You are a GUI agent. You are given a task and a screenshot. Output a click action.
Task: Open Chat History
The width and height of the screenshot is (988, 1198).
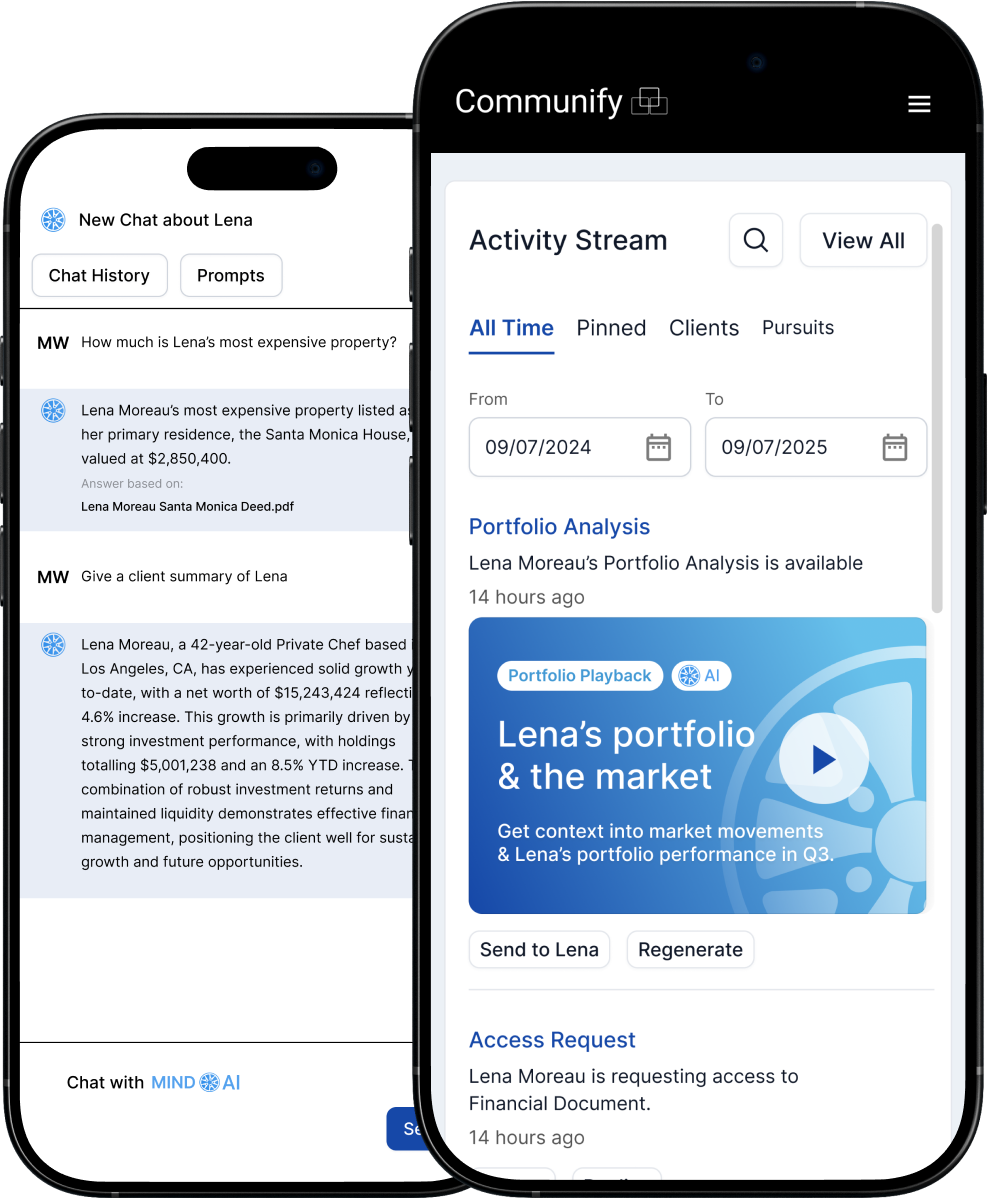point(99,276)
